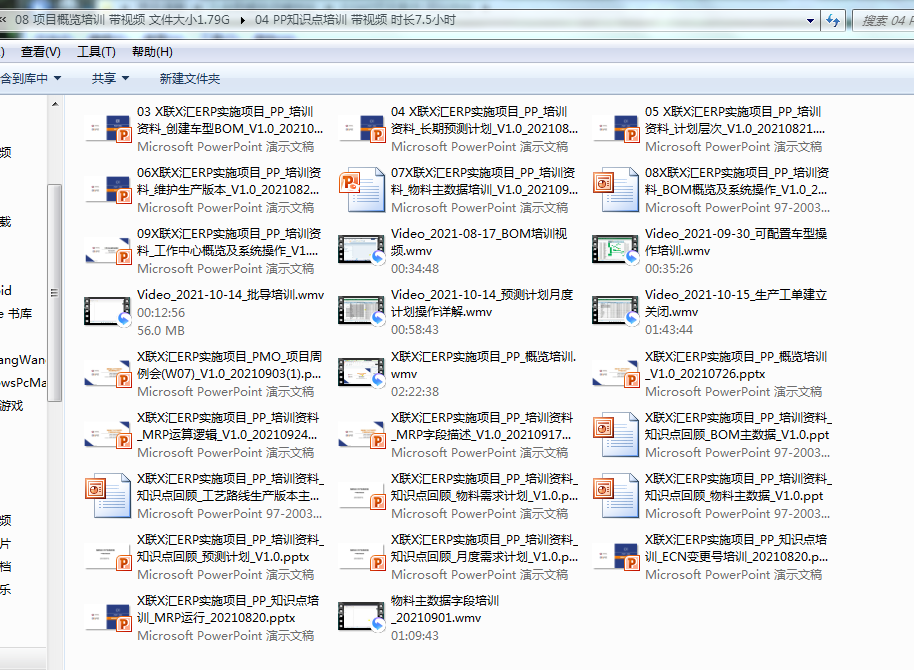Click the PP_概览培训.wmv video thumbnail
The height and width of the screenshot is (670, 914).
(x=361, y=373)
